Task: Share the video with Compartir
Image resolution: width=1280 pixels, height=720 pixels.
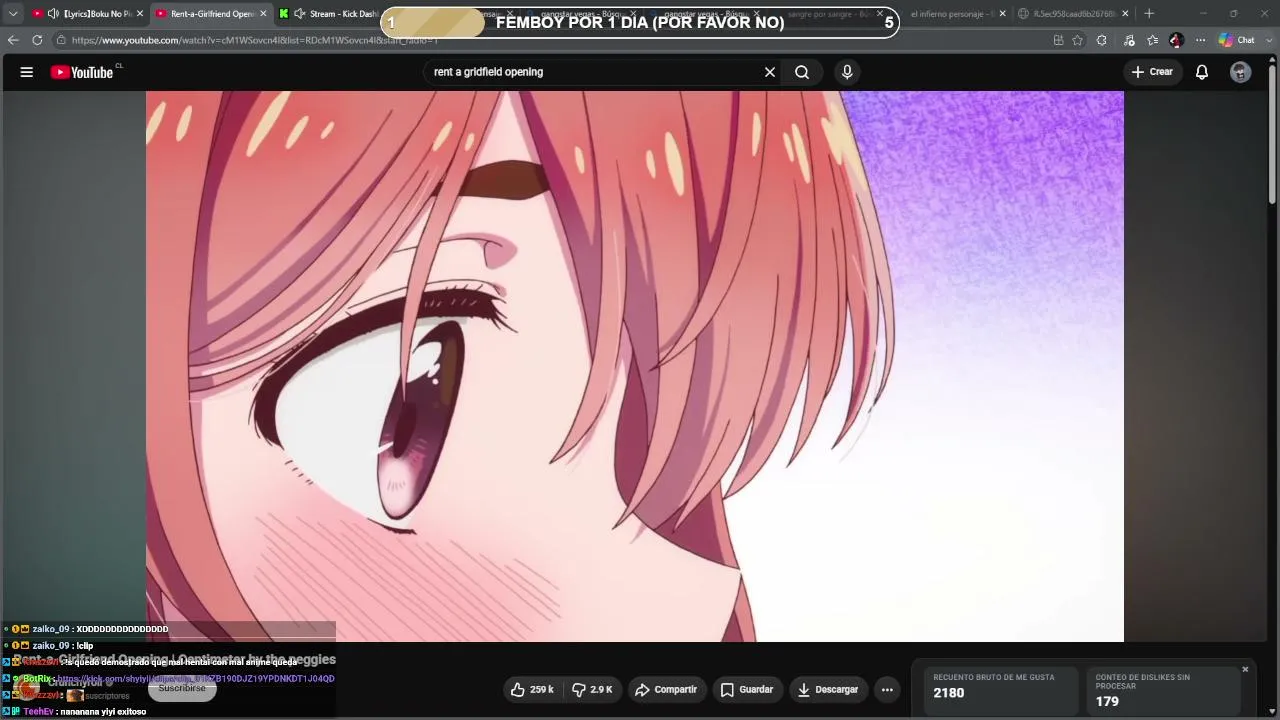Action: click(x=667, y=689)
